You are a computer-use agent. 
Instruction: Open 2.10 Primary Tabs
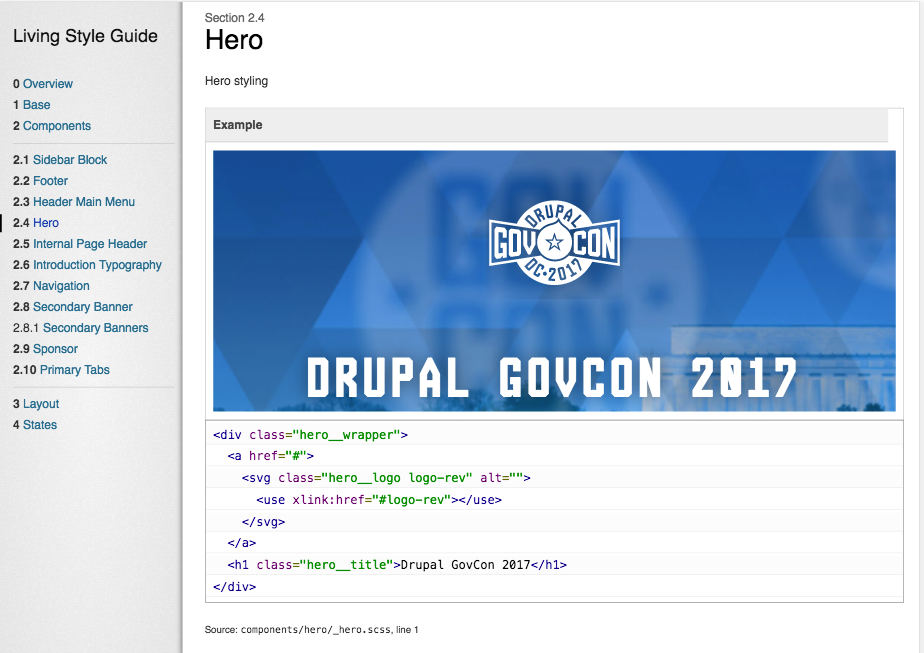coord(61,370)
